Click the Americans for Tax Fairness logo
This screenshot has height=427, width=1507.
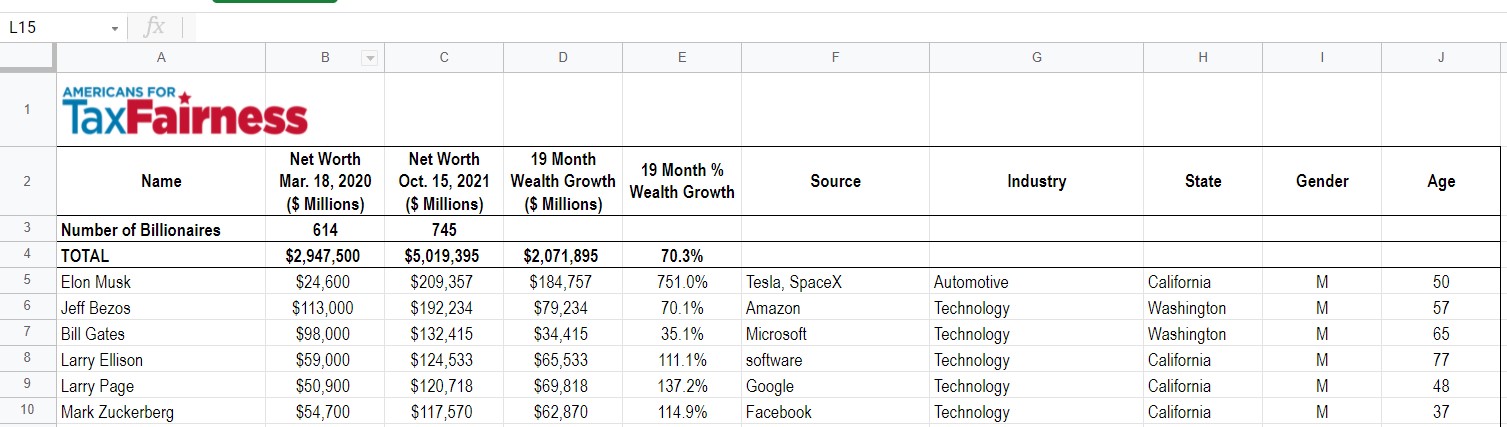(185, 110)
